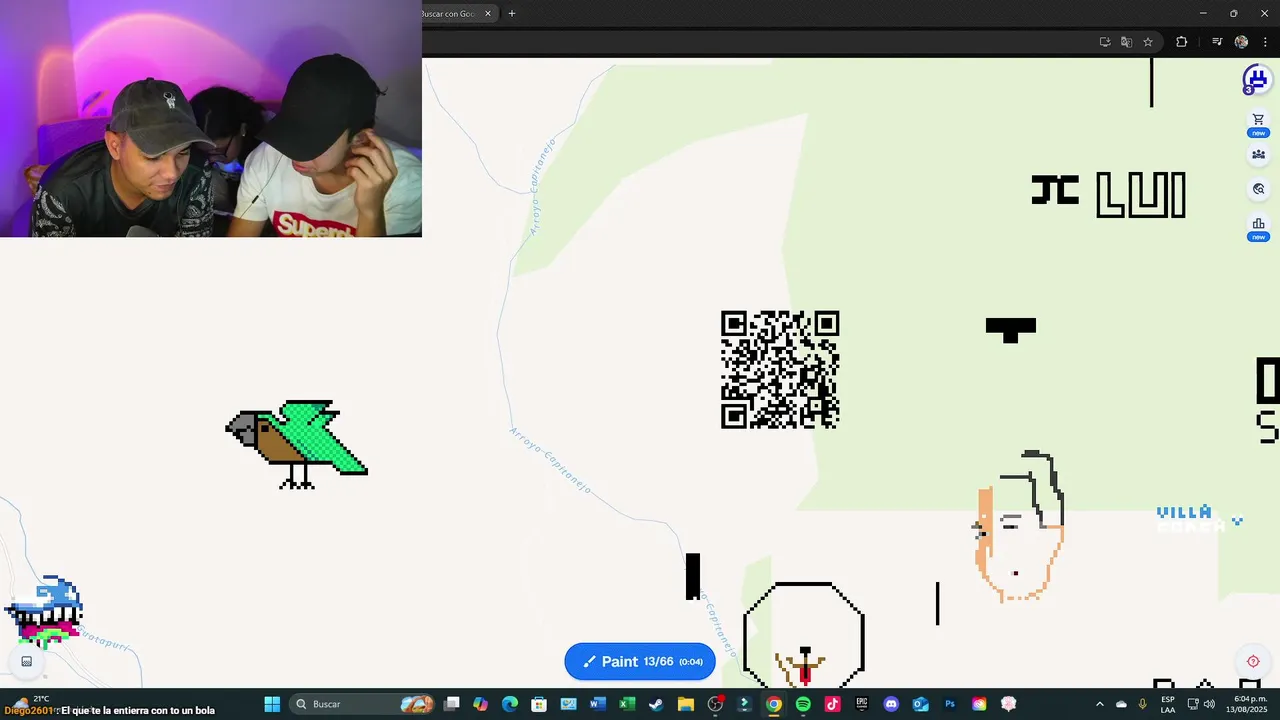Open the Chrome three-dot menu
Screen dimensions: 1280x720
click(1264, 42)
